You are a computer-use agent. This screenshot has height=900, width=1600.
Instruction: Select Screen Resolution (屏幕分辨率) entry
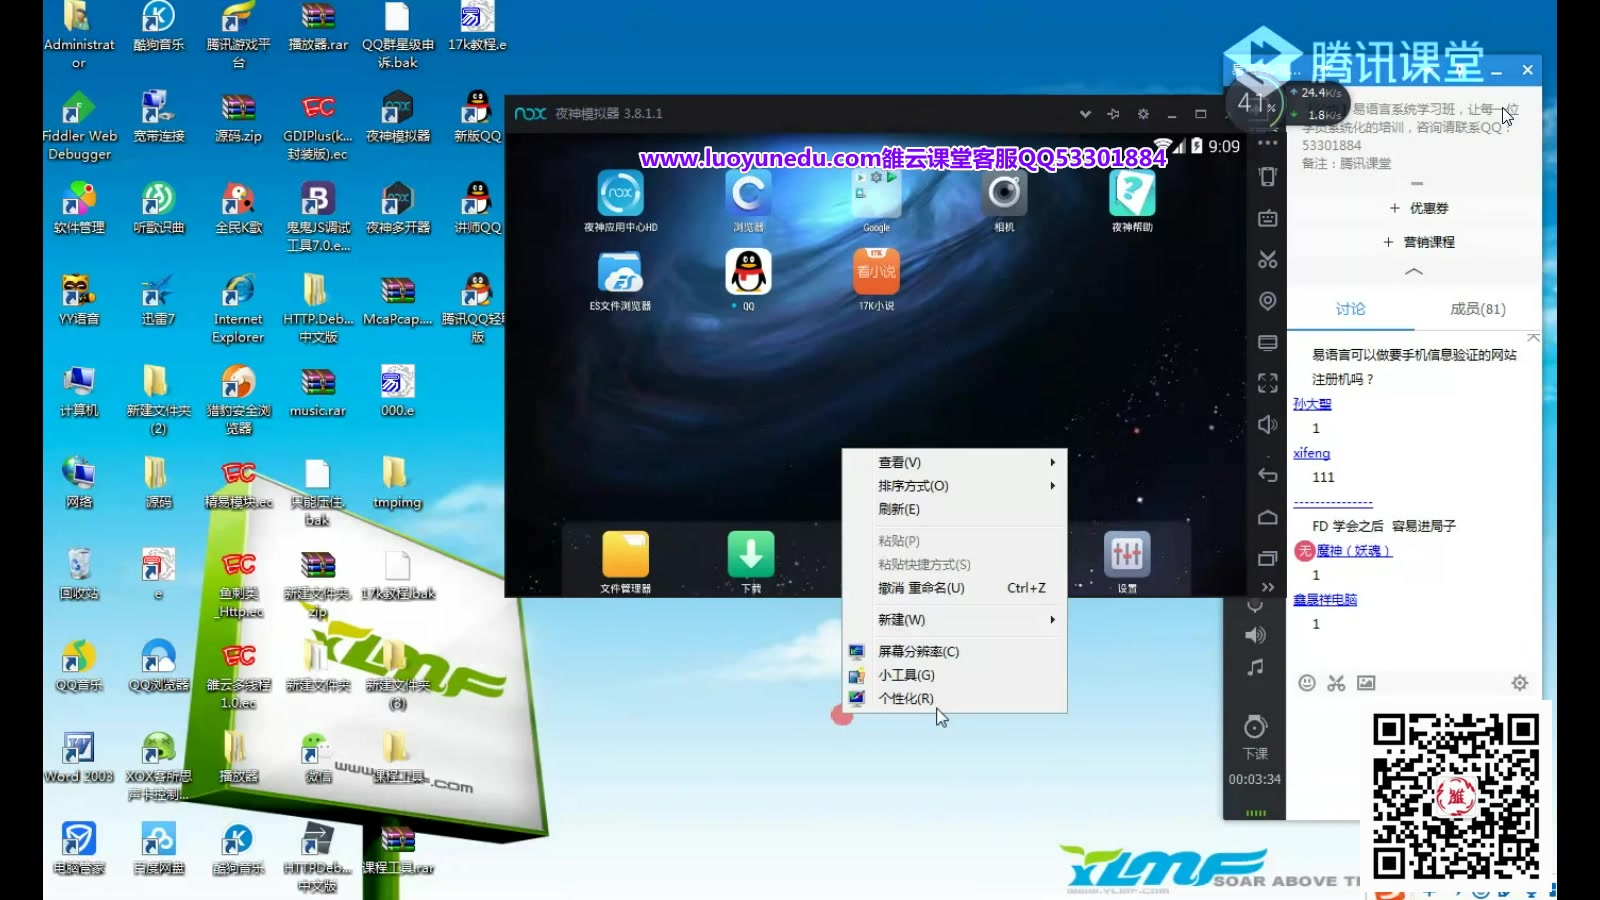[x=955, y=652]
